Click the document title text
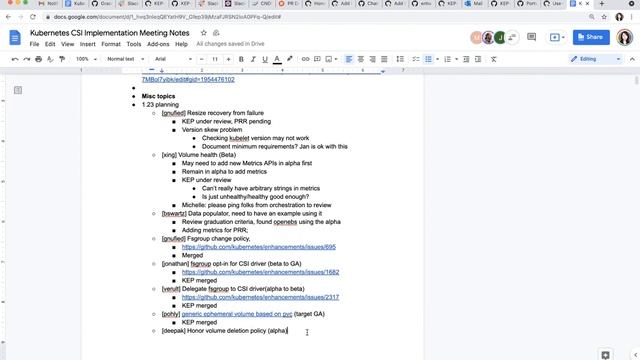The image size is (640, 360). tap(109, 33)
